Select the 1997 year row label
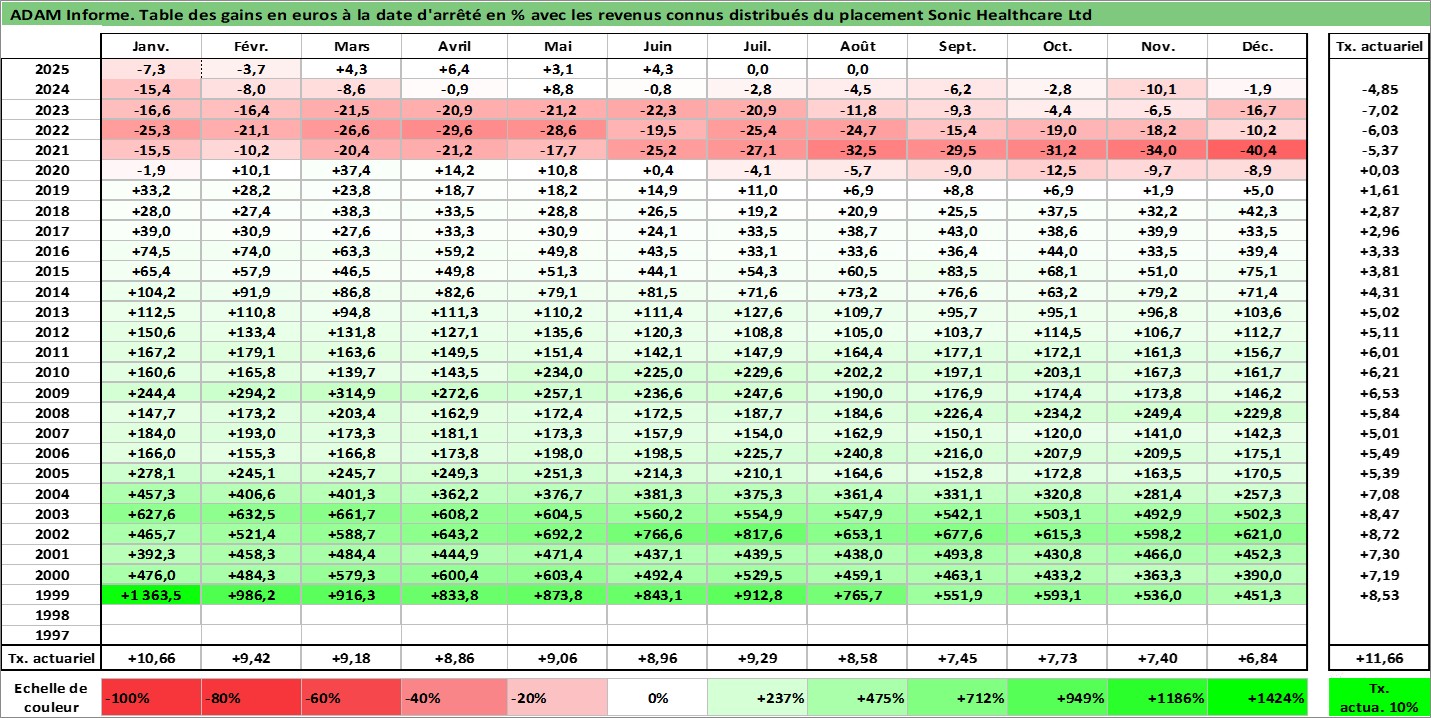 point(51,634)
